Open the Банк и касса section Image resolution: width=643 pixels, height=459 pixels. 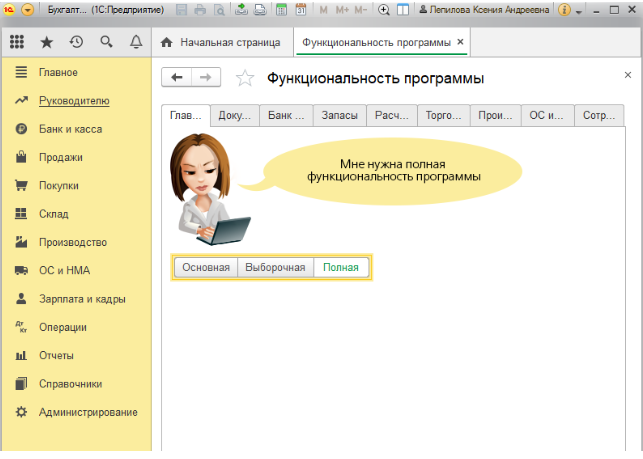click(x=71, y=129)
